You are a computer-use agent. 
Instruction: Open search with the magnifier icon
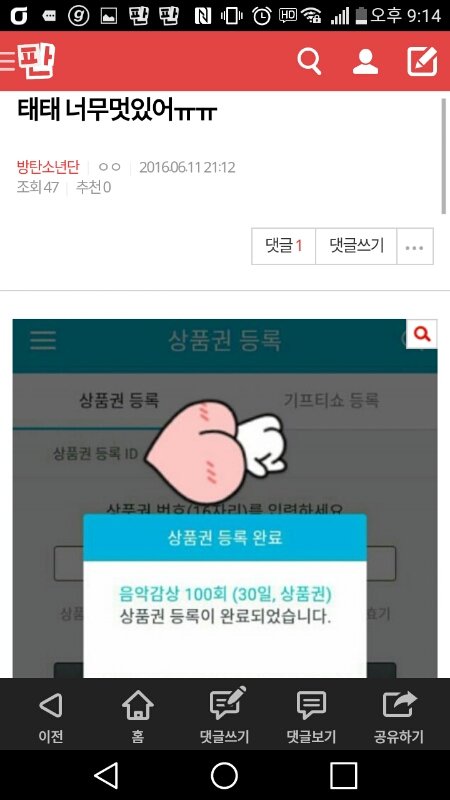309,61
